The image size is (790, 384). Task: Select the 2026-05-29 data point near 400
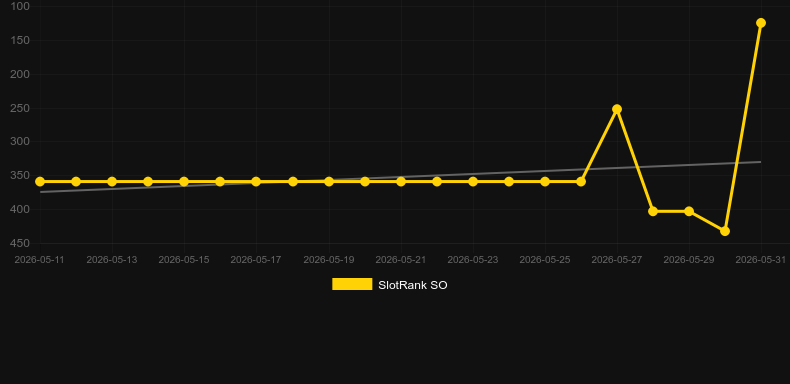pos(689,212)
